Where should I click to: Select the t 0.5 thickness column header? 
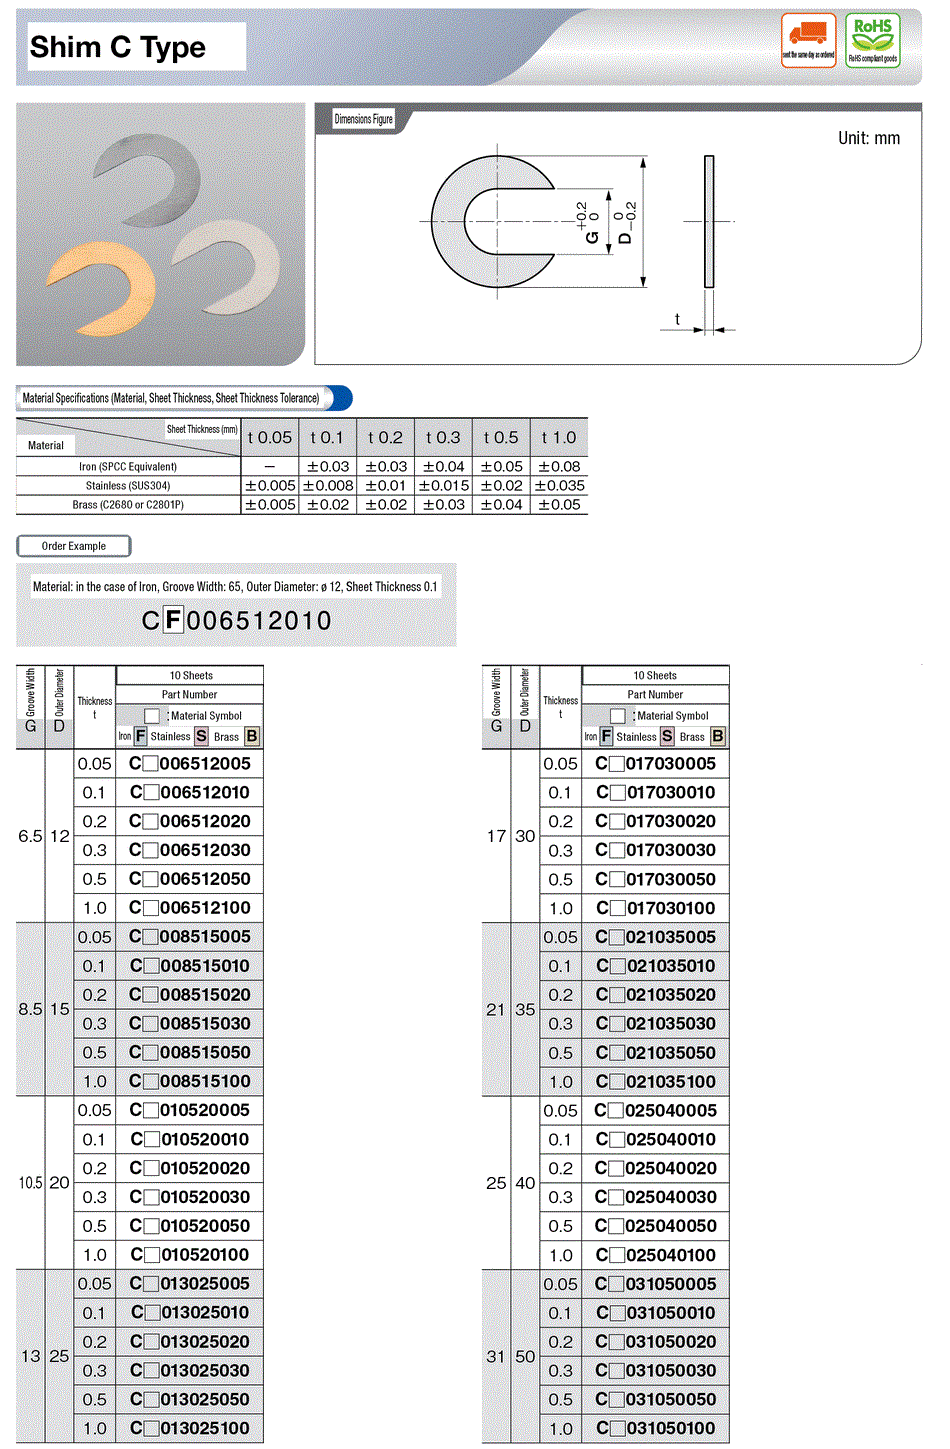501,437
